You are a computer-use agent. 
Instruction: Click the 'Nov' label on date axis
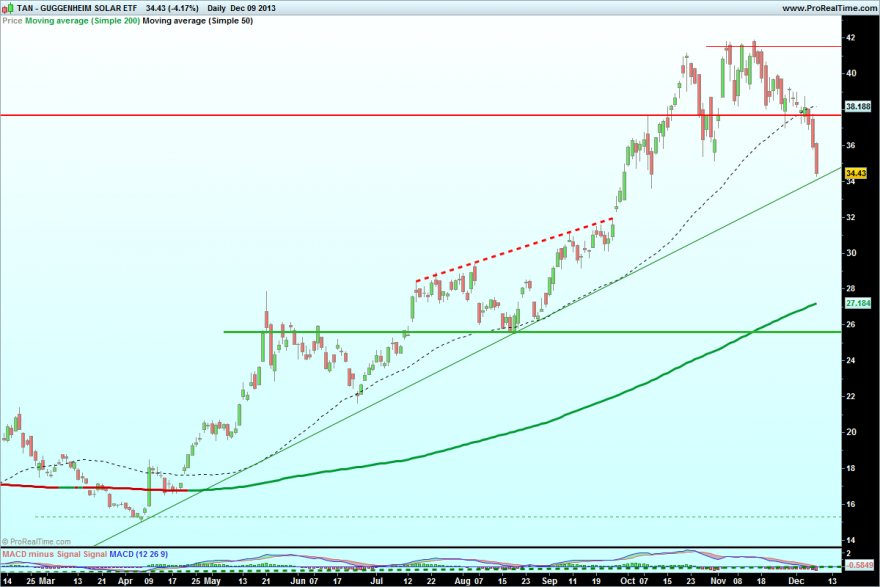(x=718, y=581)
